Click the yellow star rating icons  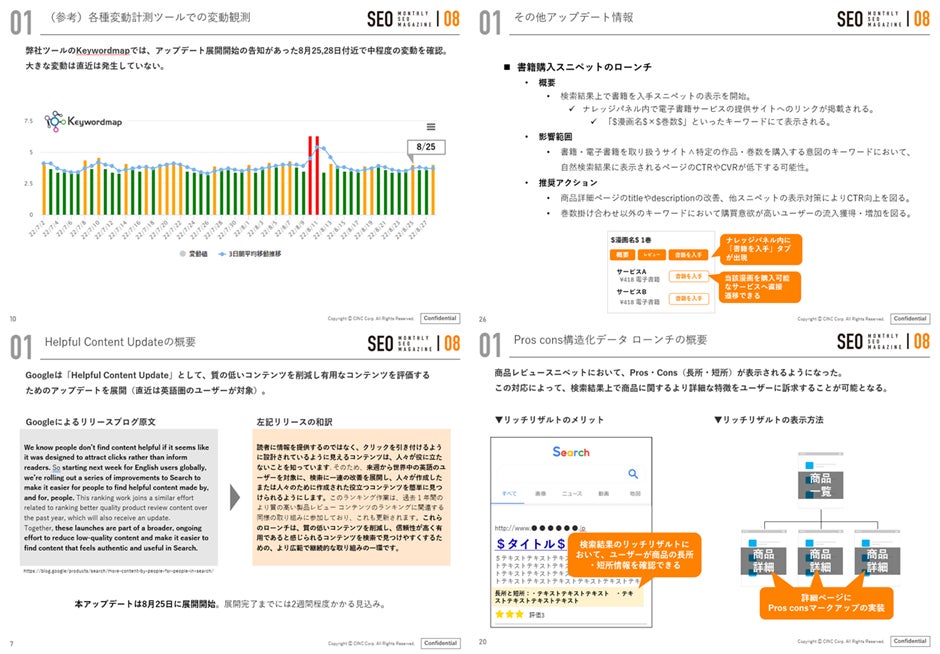pyautogui.click(x=509, y=614)
